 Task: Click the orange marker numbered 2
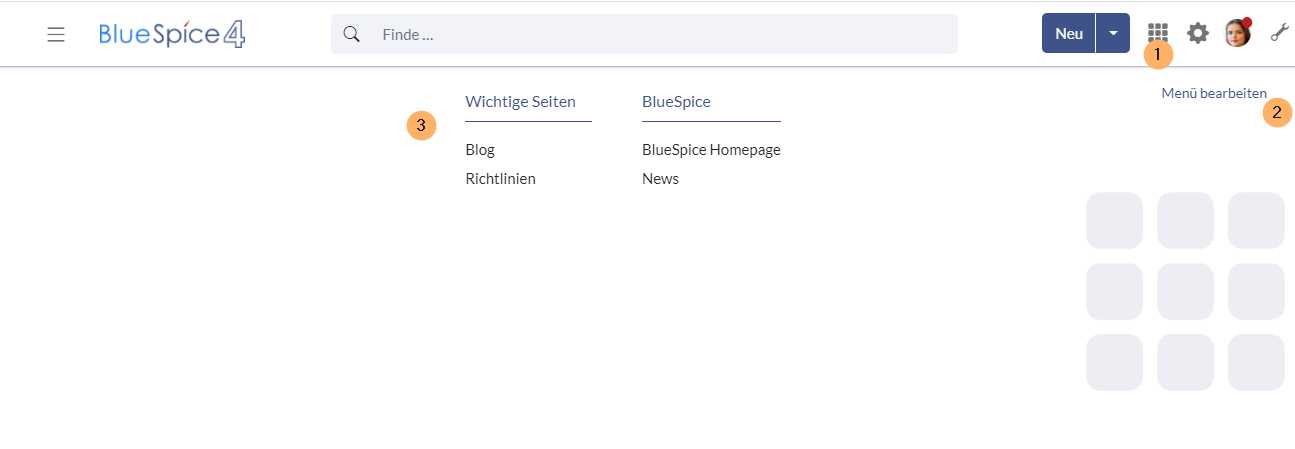point(1276,112)
